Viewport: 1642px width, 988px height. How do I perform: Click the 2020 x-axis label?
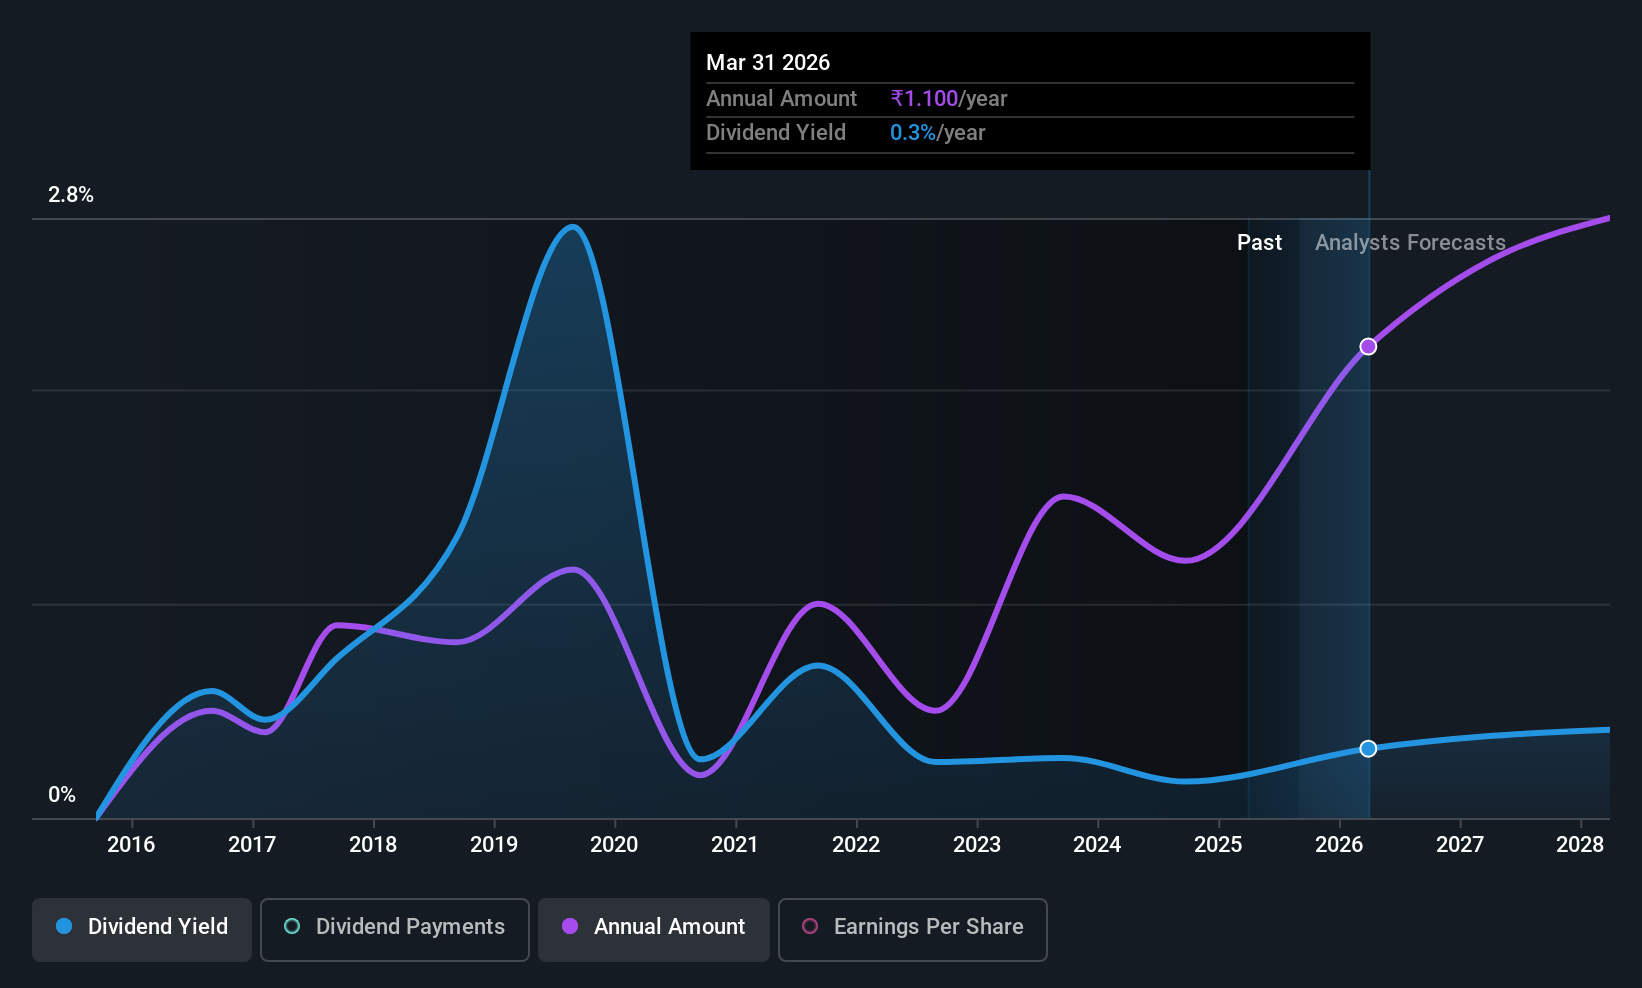pyautogui.click(x=614, y=845)
